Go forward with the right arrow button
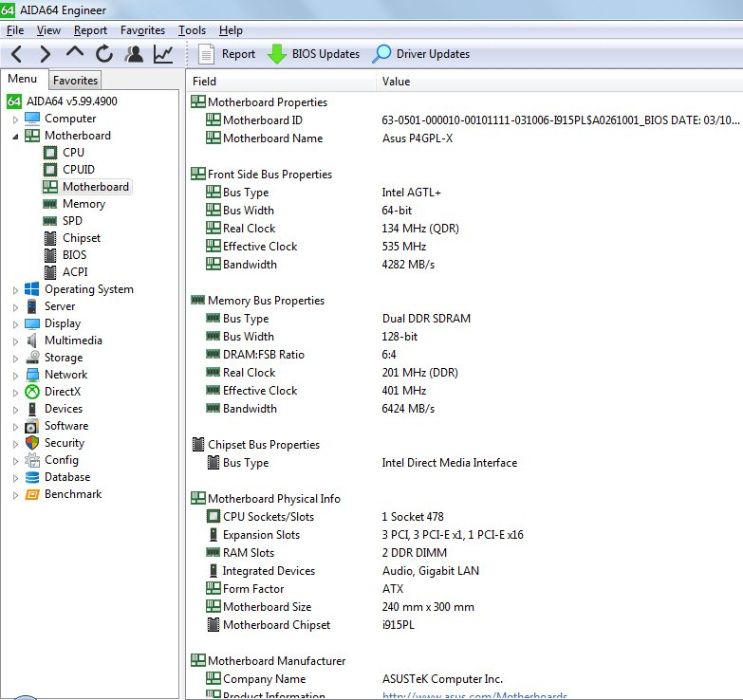The width and height of the screenshot is (743, 700). pos(45,54)
